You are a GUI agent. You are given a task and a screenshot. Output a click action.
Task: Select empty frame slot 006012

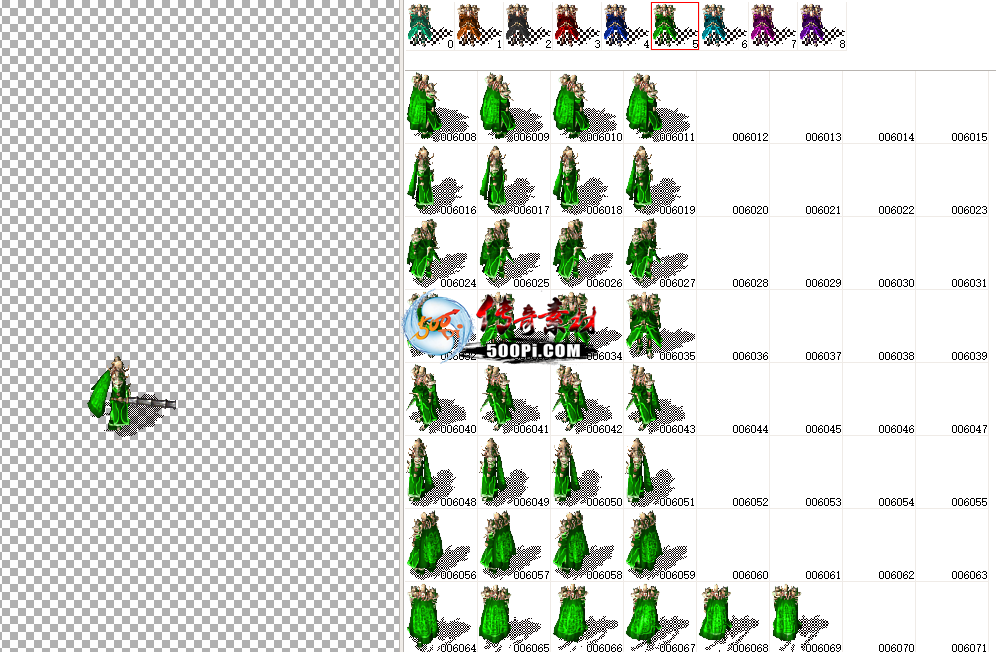[x=733, y=107]
